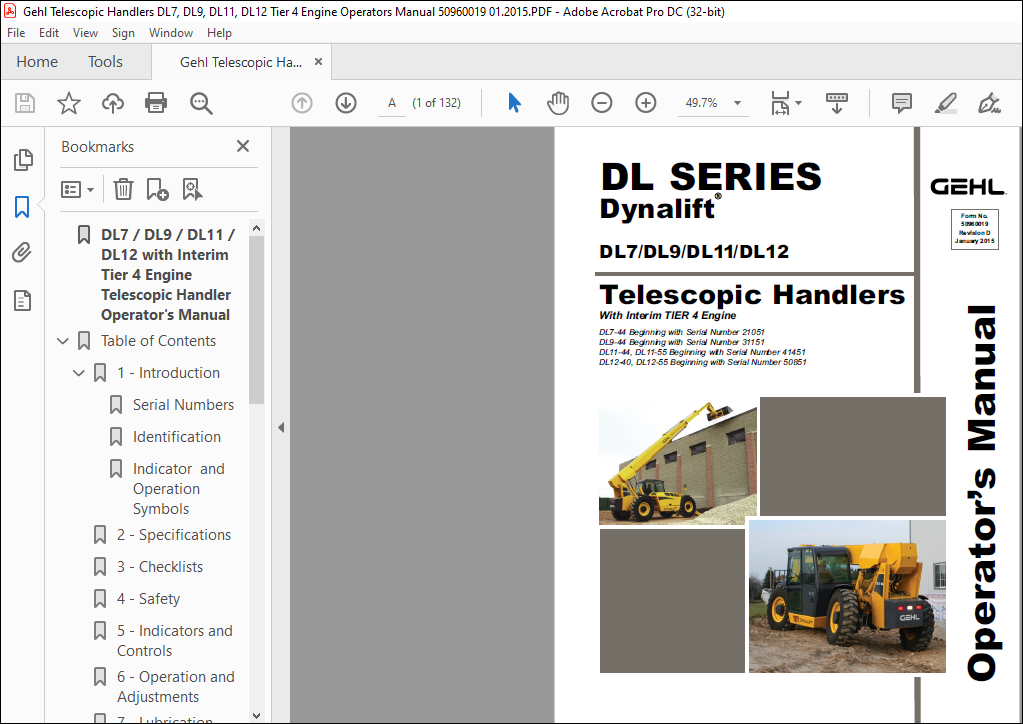Viewport: 1023px width, 724px height.
Task: Open the Attachments paperclip panel
Action: (22, 253)
